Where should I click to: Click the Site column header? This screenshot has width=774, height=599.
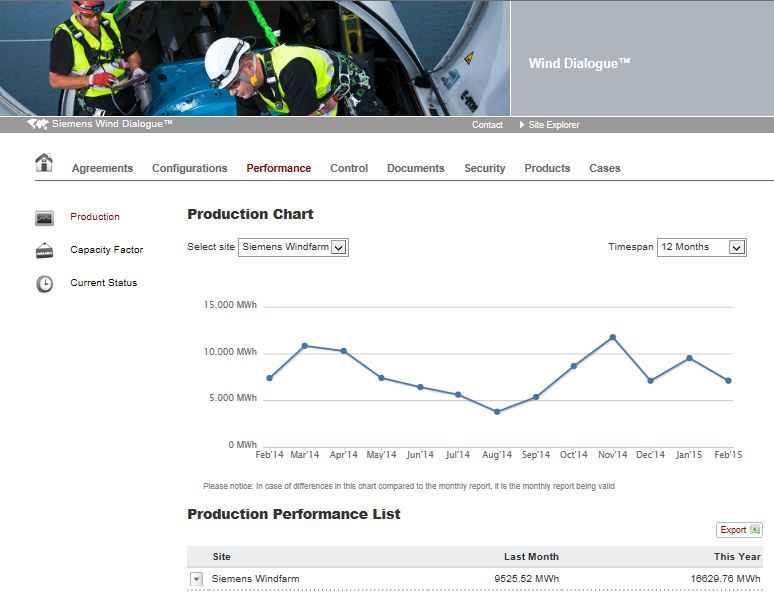222,557
